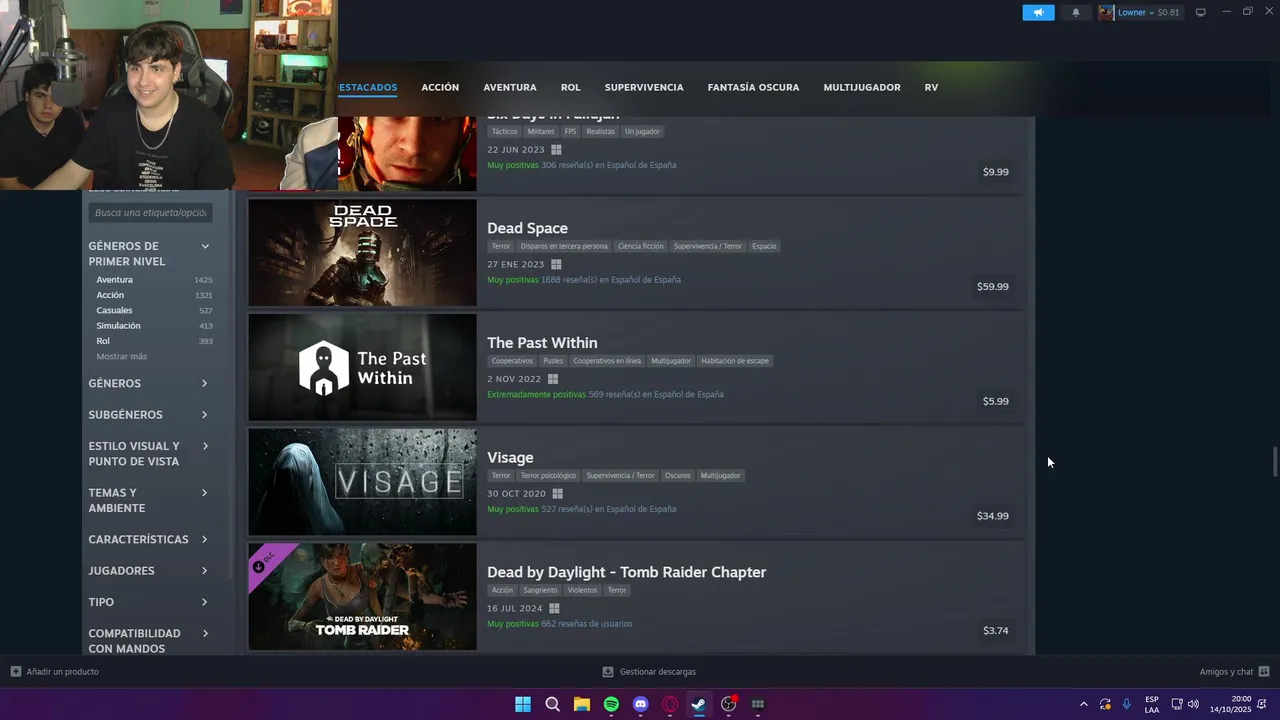Expand the CARACTERÍSTICAS filter section
This screenshot has width=1280, height=720.
coord(148,539)
